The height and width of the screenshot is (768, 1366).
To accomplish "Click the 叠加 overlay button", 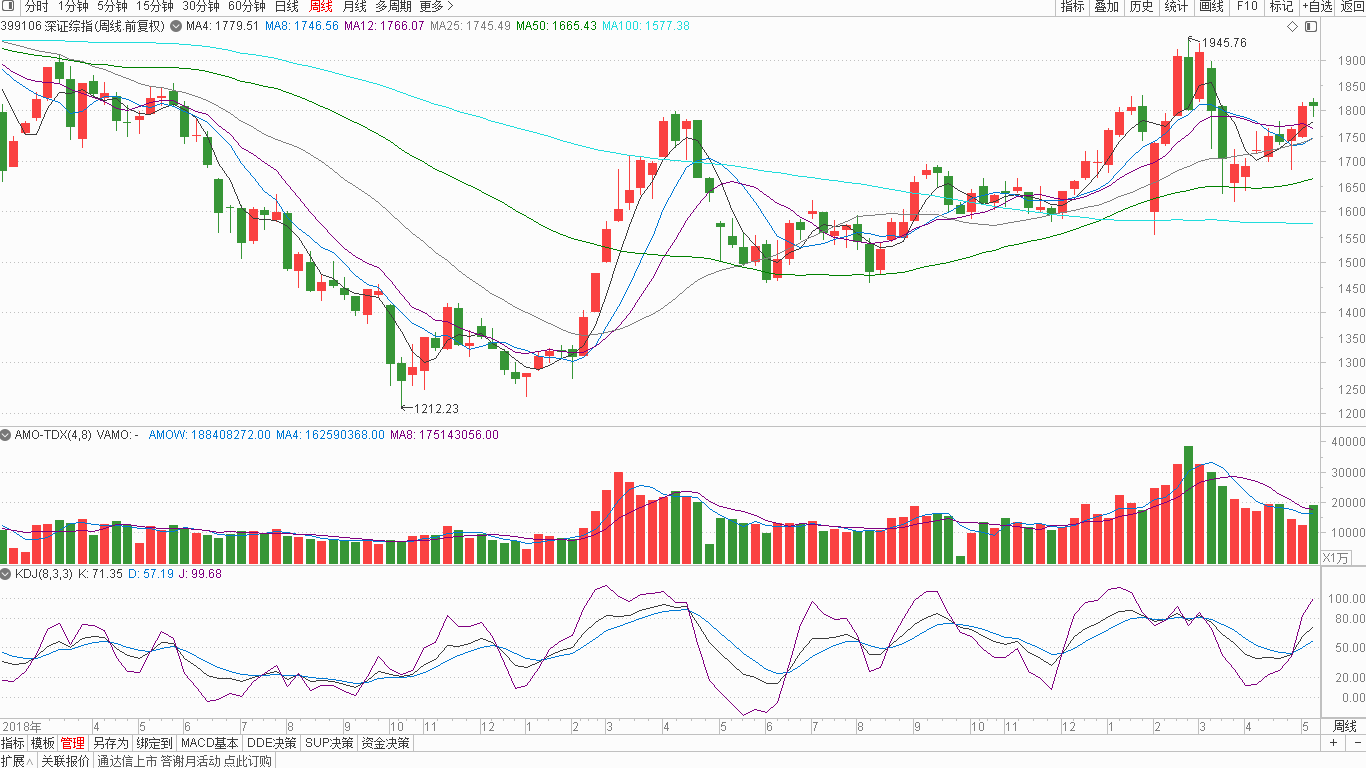I will click(x=1106, y=6).
